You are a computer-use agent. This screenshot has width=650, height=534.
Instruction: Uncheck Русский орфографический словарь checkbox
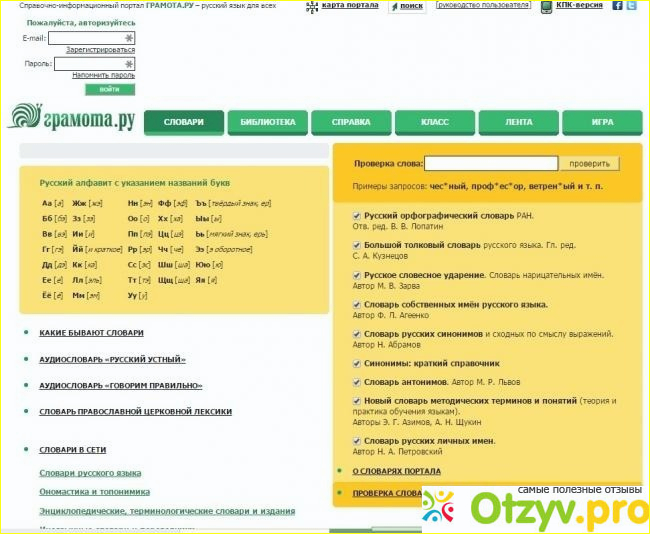(x=357, y=215)
